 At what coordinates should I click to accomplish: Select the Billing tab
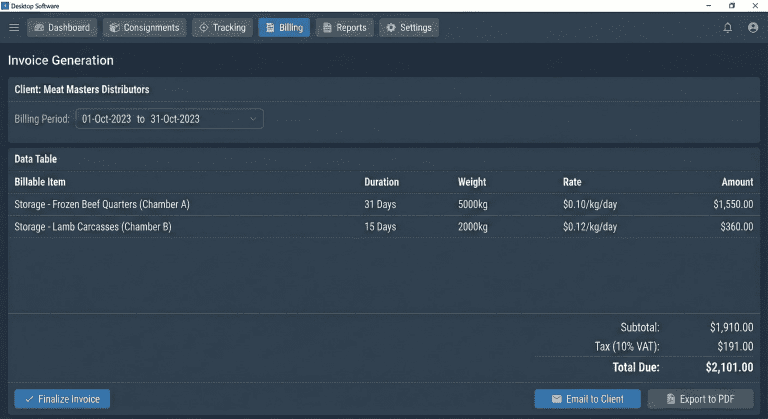click(284, 28)
